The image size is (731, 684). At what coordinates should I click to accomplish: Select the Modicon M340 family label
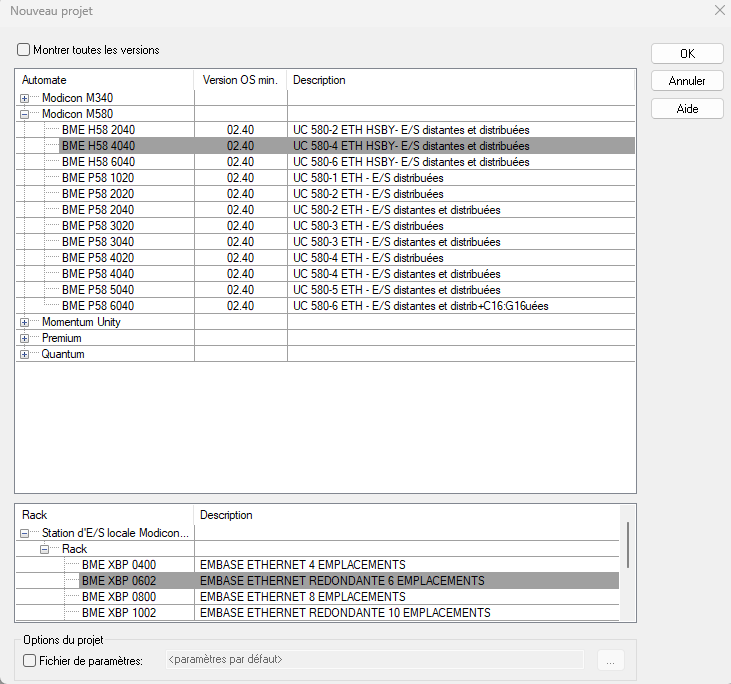[77, 98]
